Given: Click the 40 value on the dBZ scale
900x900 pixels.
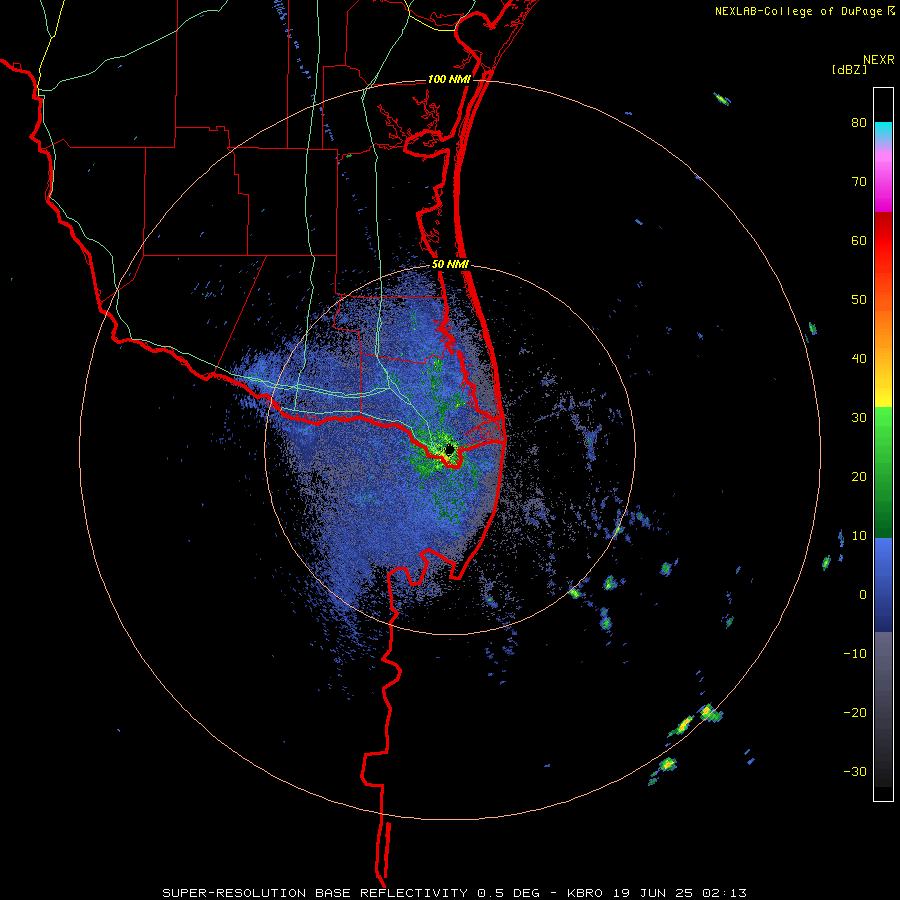Looking at the screenshot, I should click(859, 359).
